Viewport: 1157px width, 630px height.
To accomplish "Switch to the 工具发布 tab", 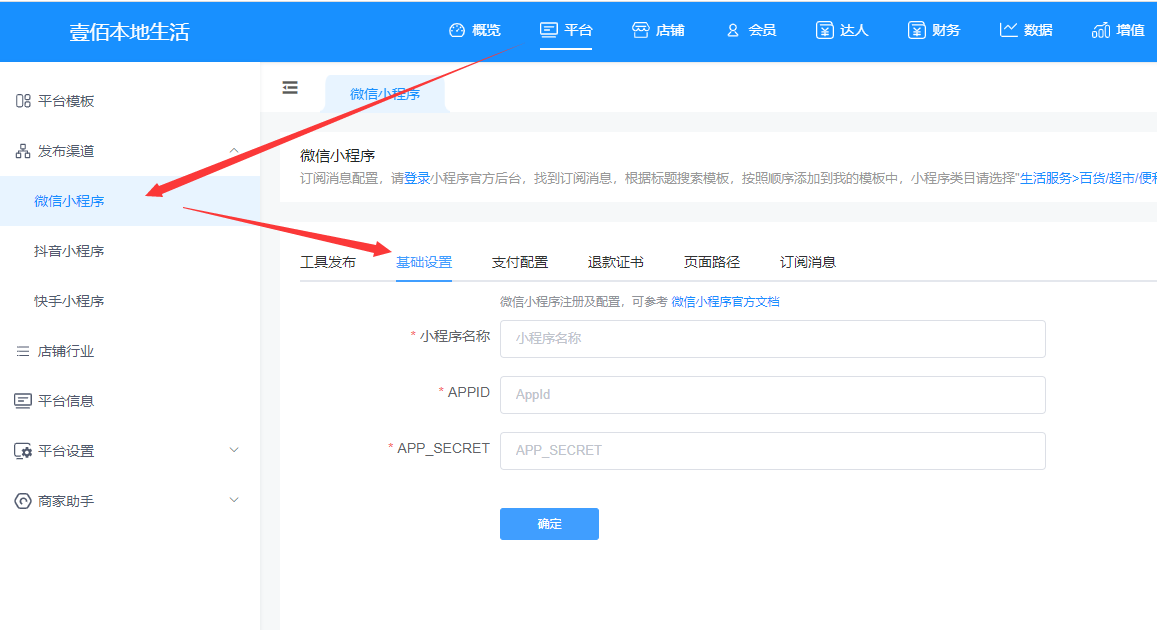I will pos(328,262).
